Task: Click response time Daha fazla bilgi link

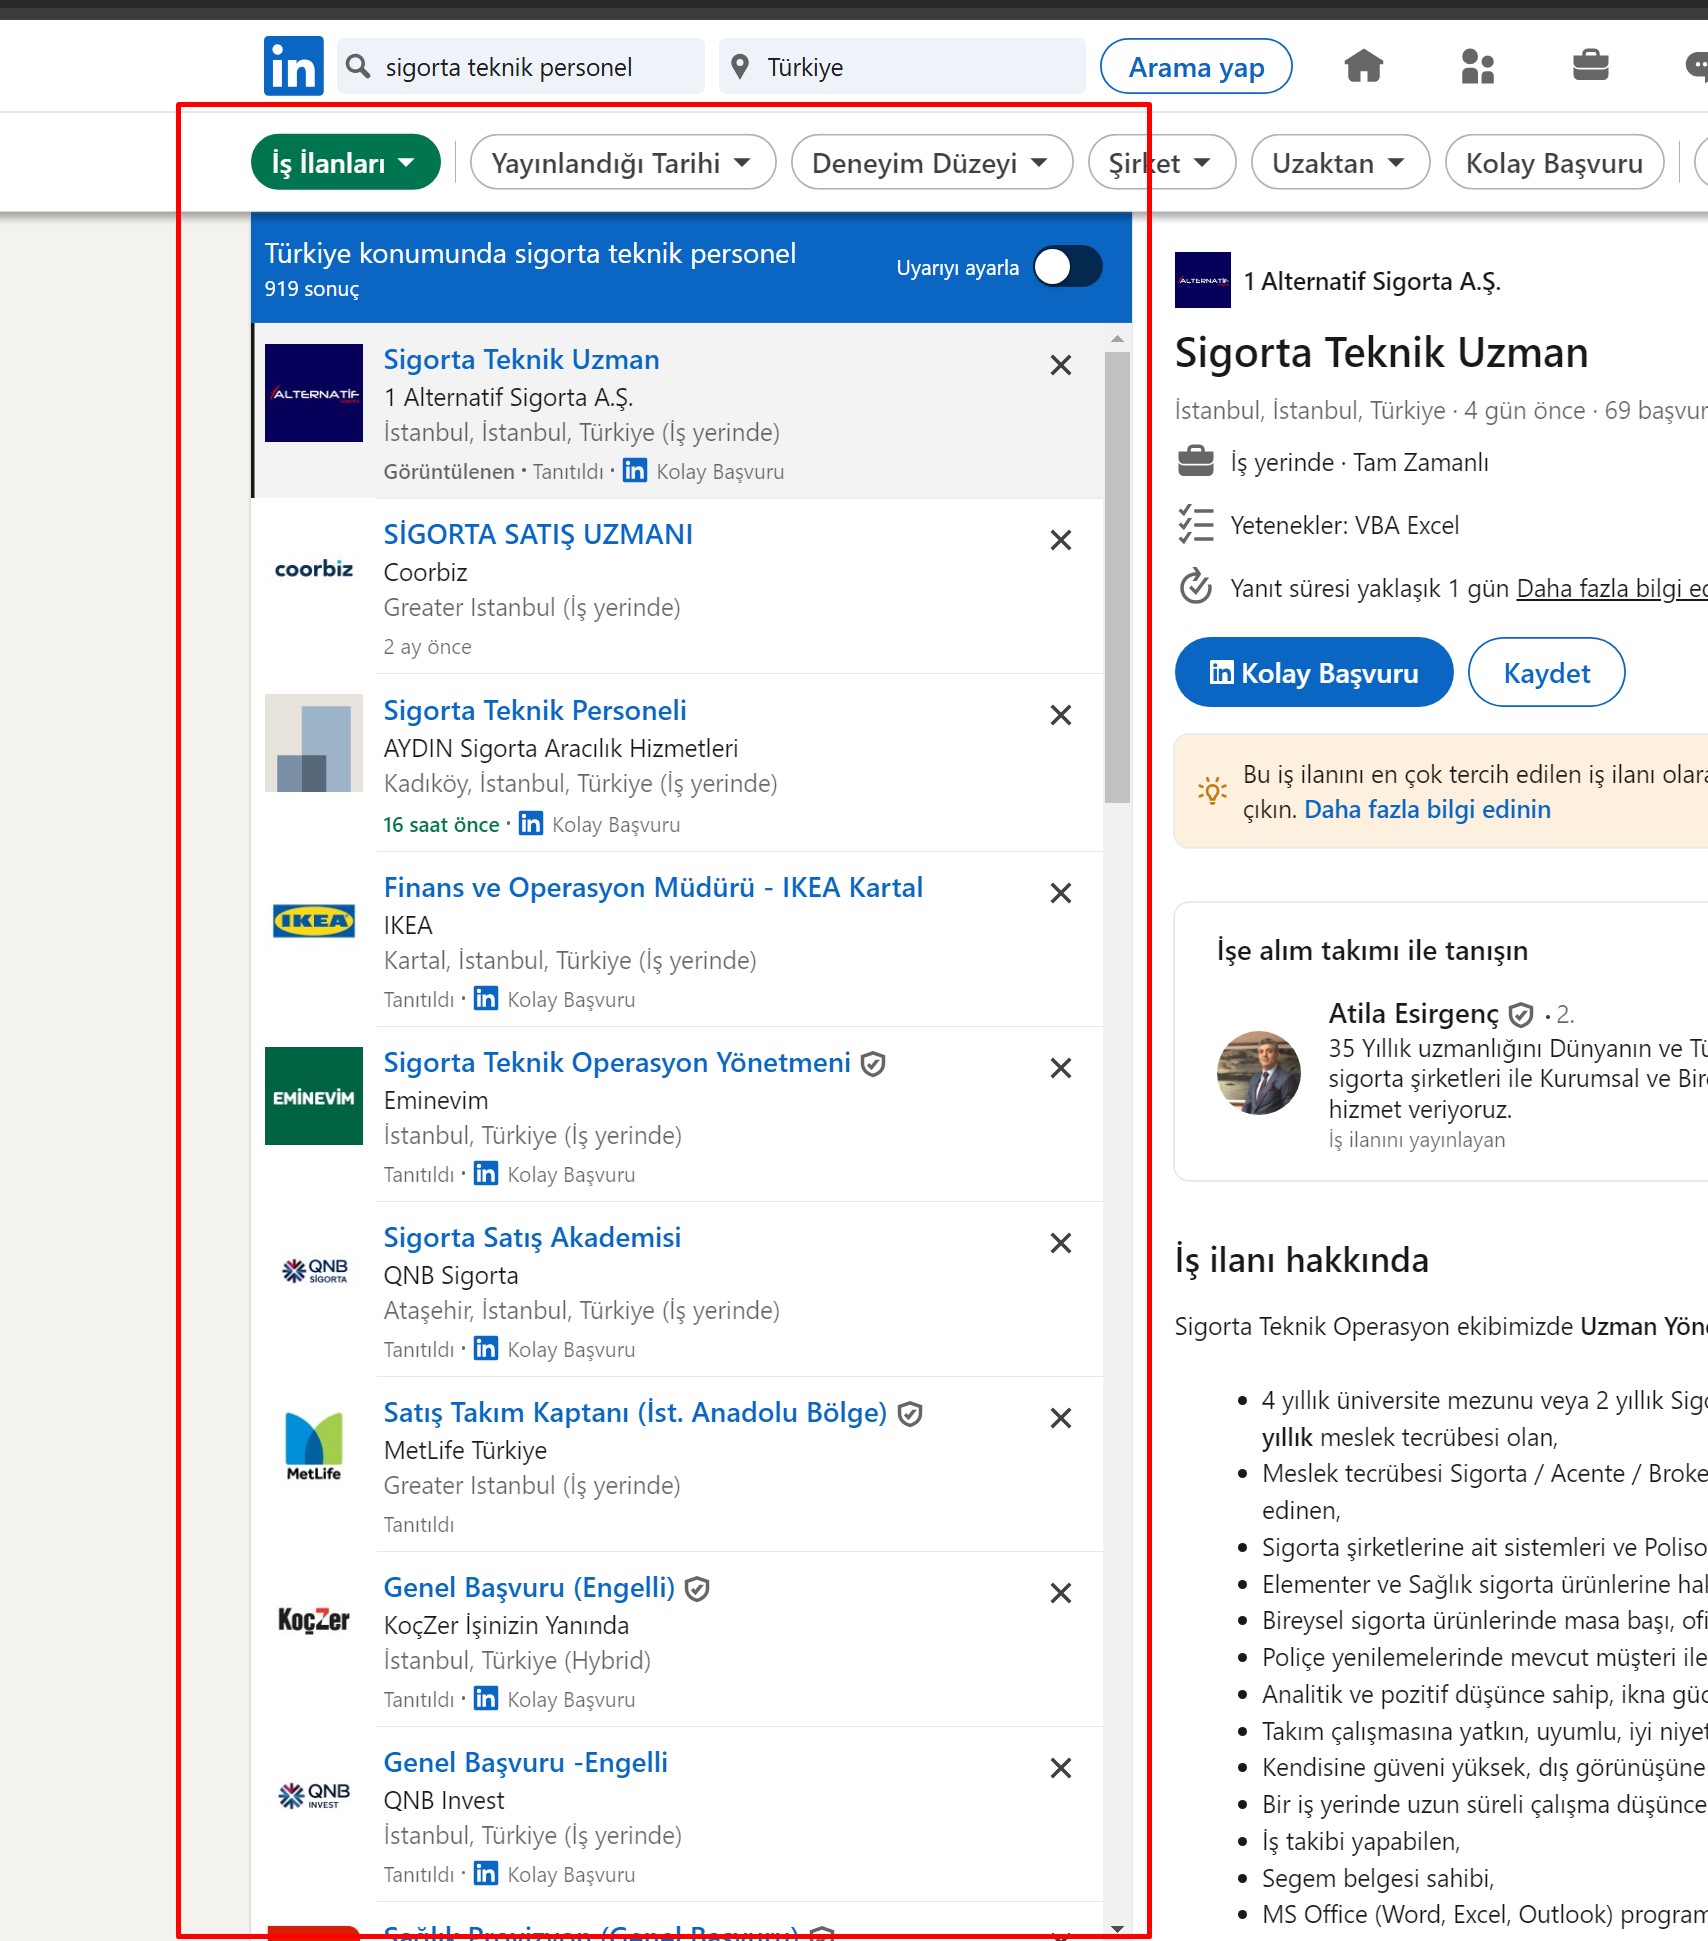Action: (1612, 588)
